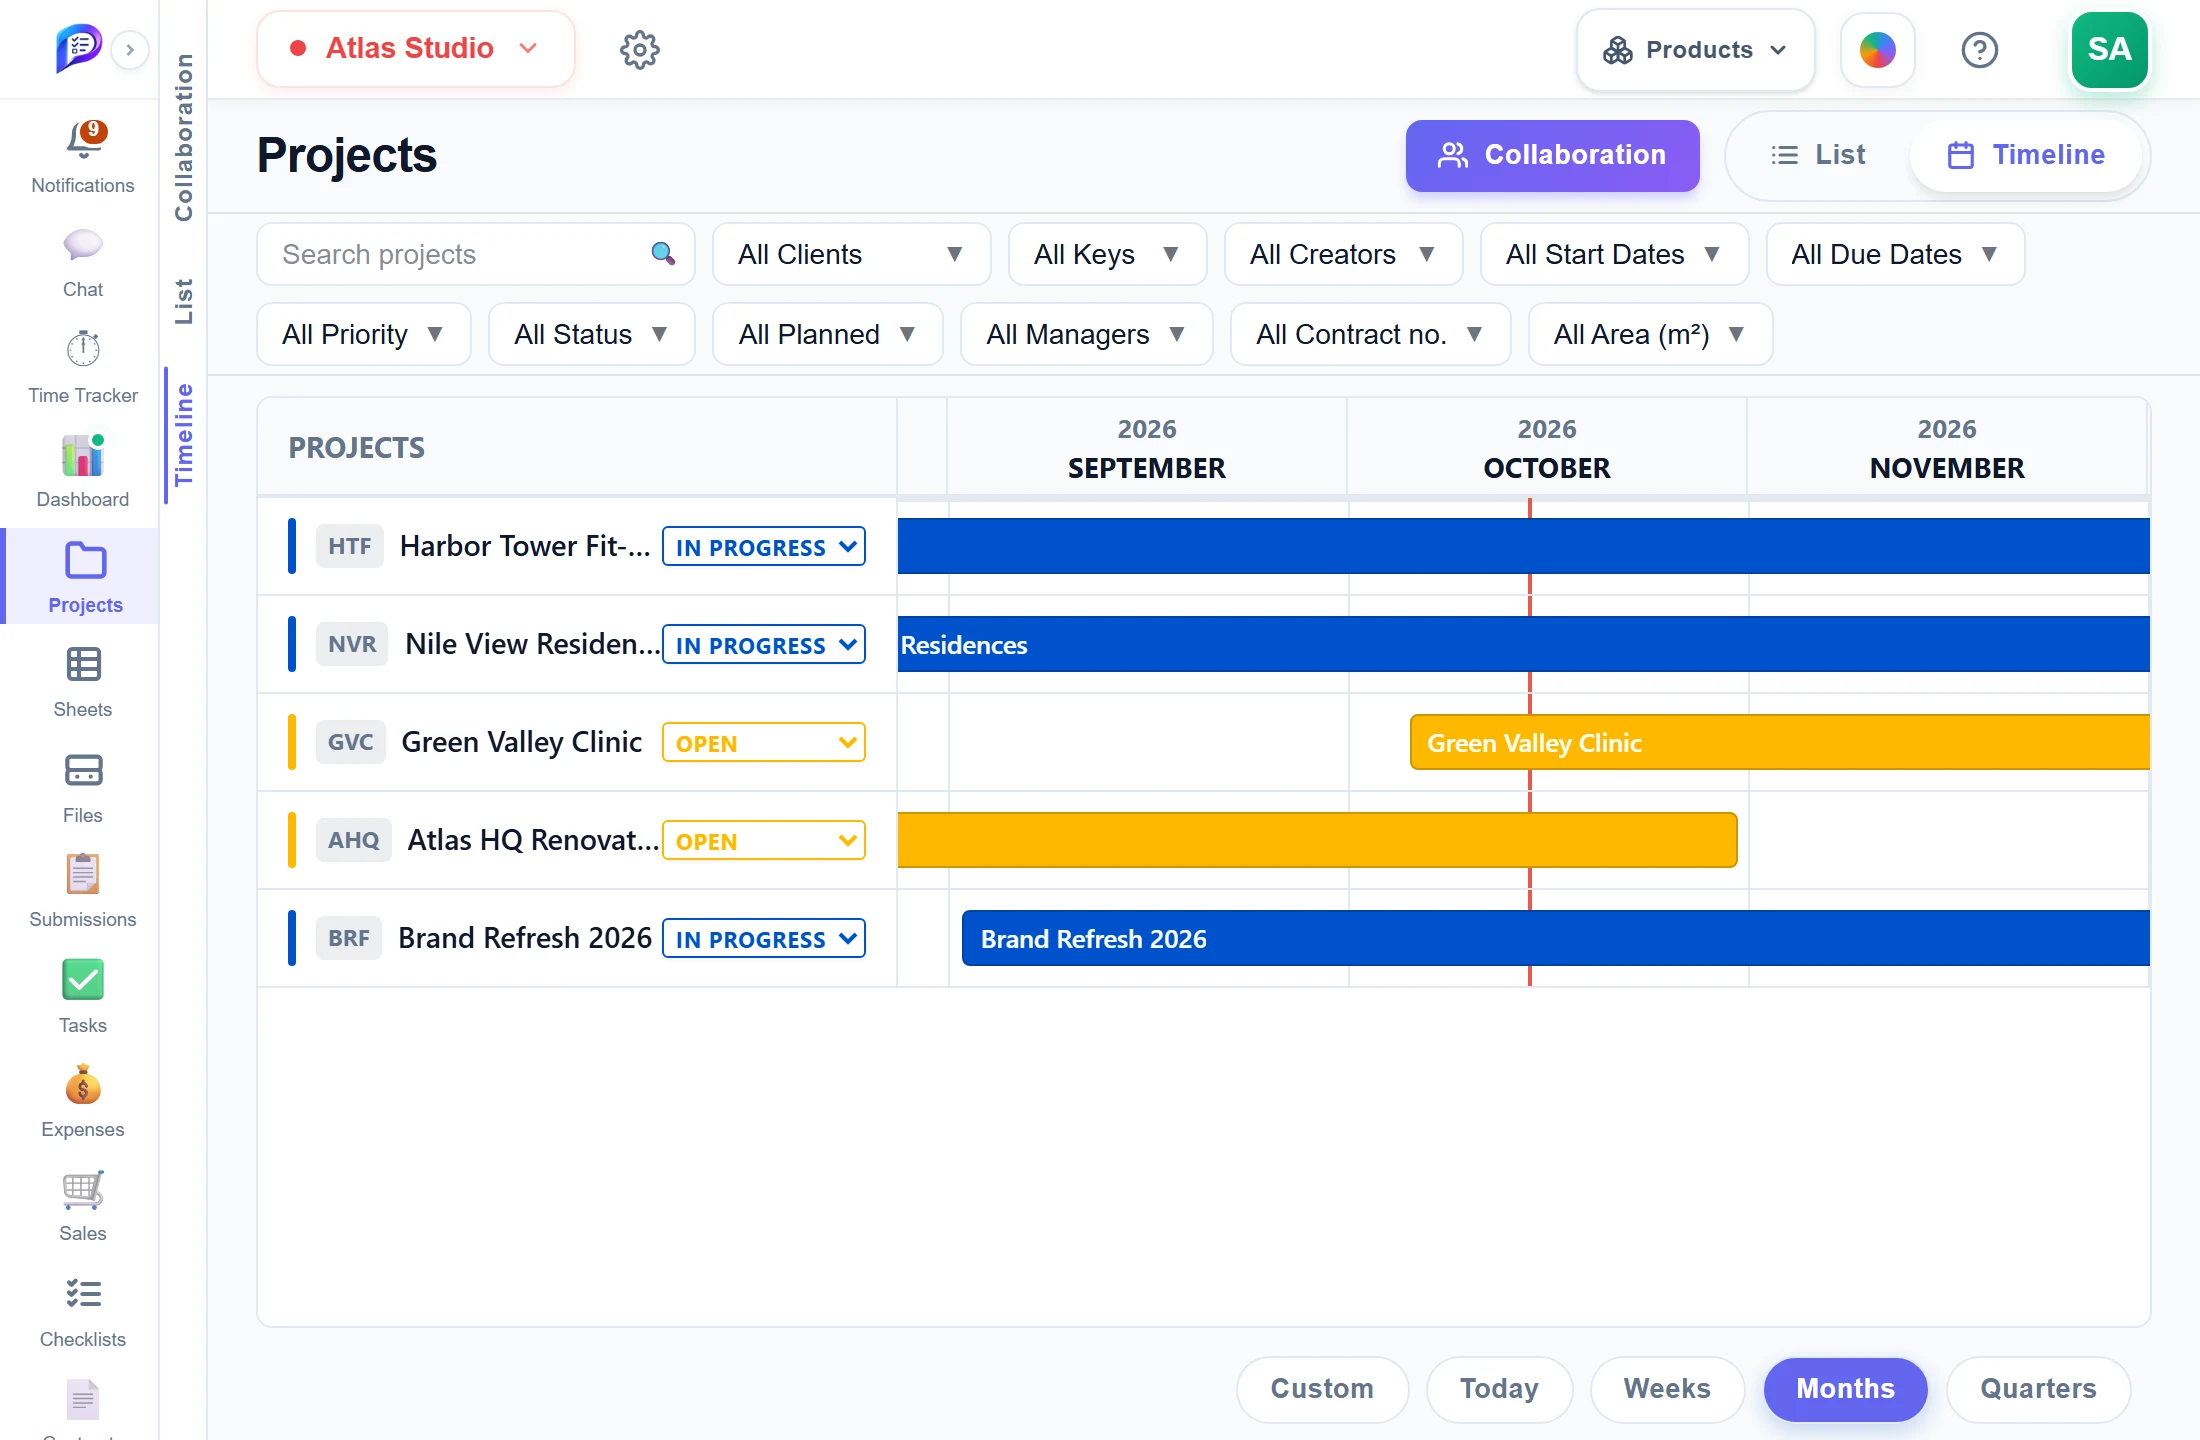Click into the Search projects field

coord(476,254)
